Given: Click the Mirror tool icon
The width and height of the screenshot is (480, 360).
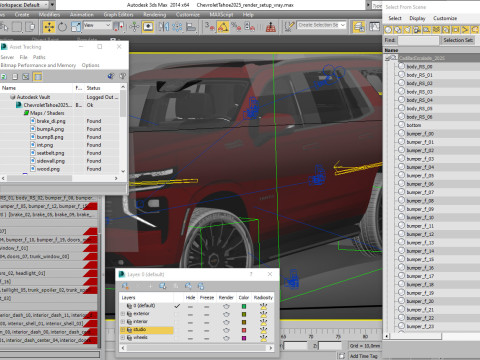Looking at the screenshot, I should pyautogui.click(x=163, y=27).
